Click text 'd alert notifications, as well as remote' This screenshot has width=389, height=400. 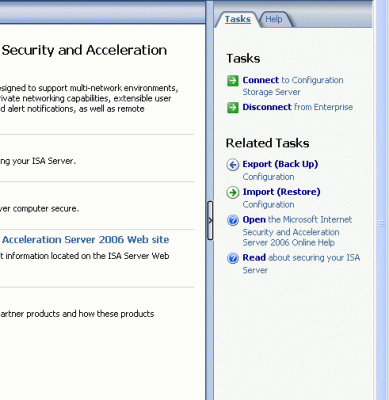pyautogui.click(x=72, y=109)
